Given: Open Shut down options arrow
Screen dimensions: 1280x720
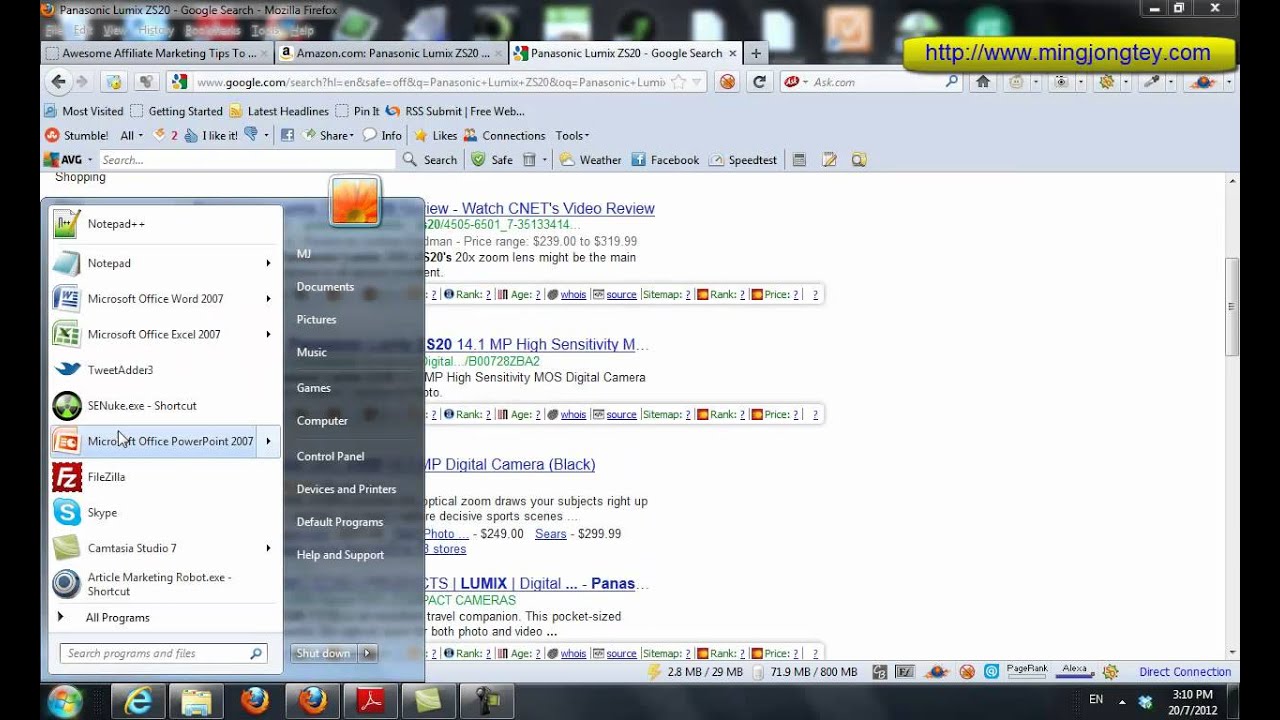Looking at the screenshot, I should (367, 653).
